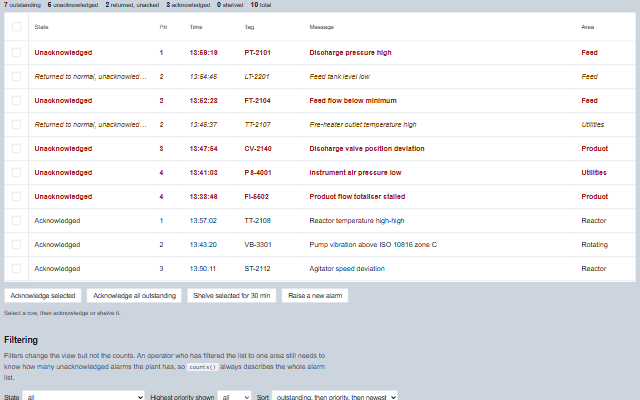Click Reactor temperature high-high message

point(357,220)
